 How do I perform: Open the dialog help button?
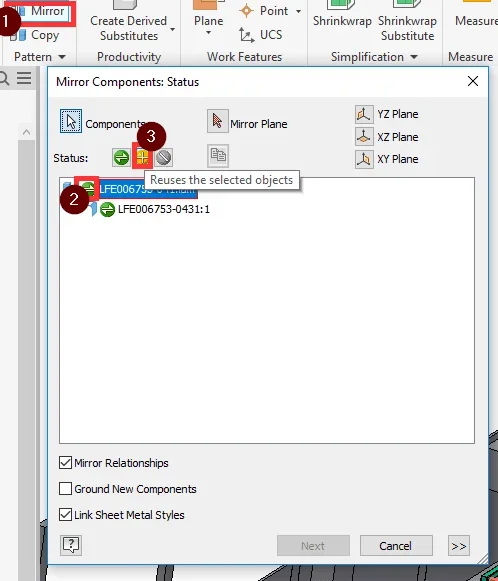[71, 545]
